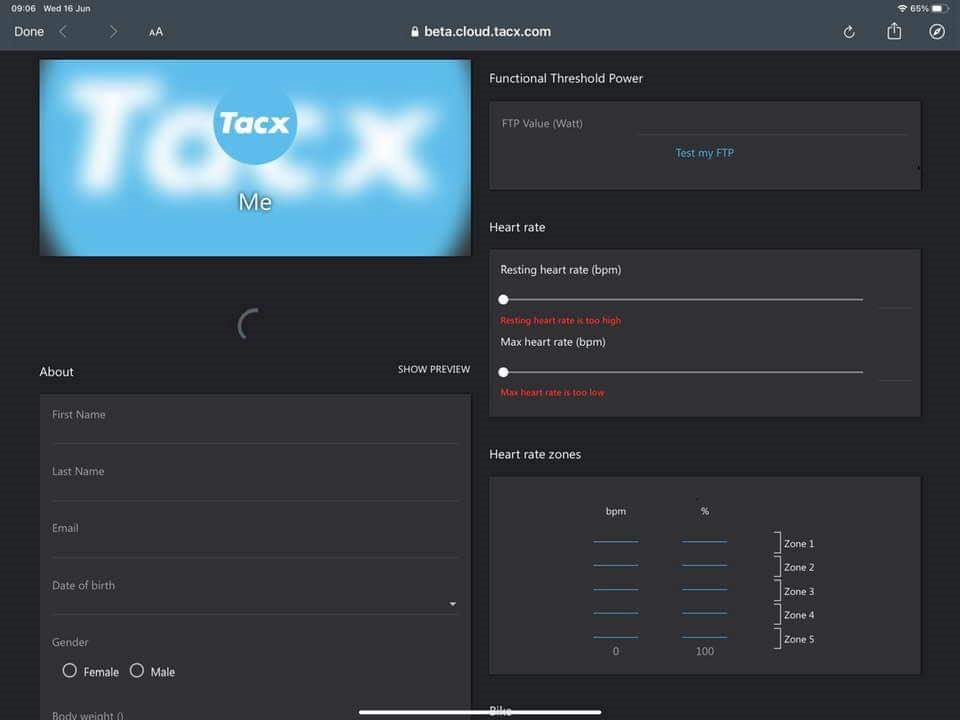This screenshot has width=960, height=720.
Task: Tap the Wi-Fi status icon
Action: (902, 9)
